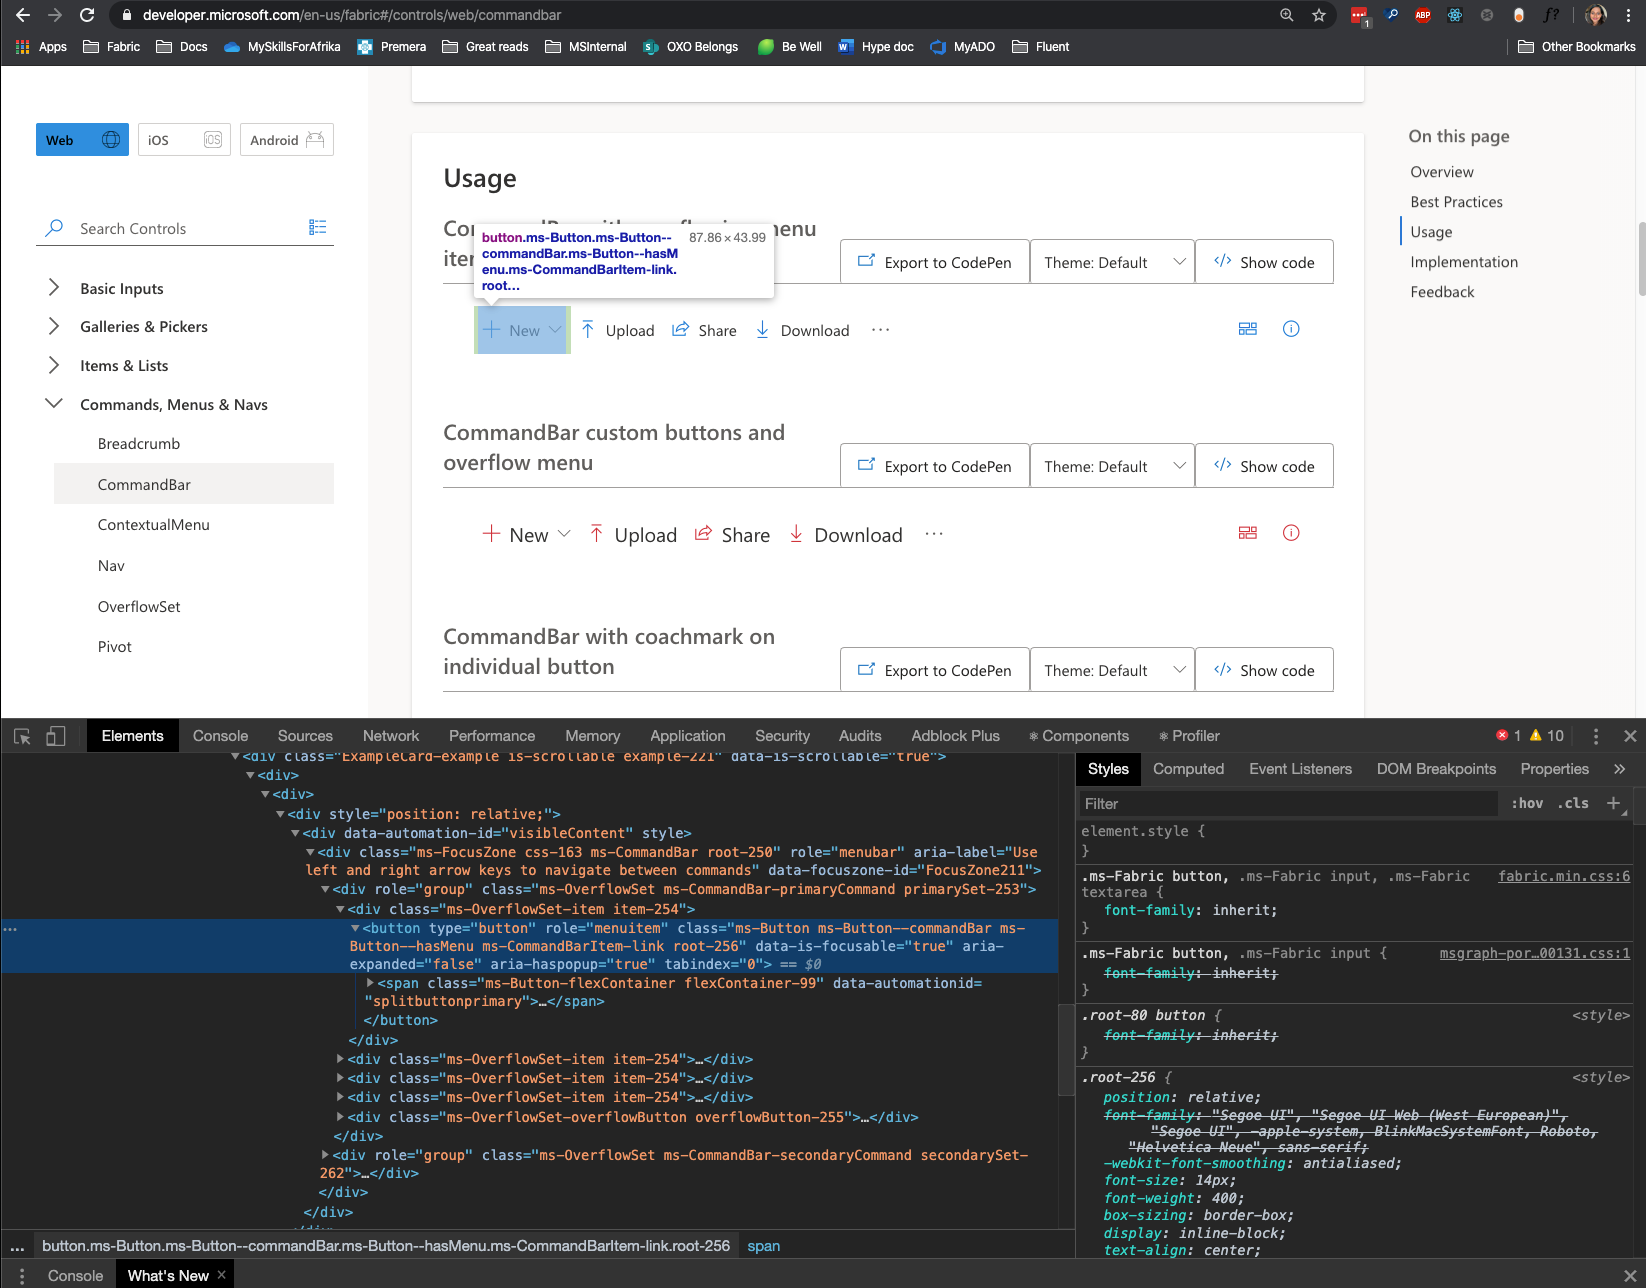This screenshot has width=1646, height=1288.
Task: Open the Feedback link under On this page
Action: coord(1441,291)
